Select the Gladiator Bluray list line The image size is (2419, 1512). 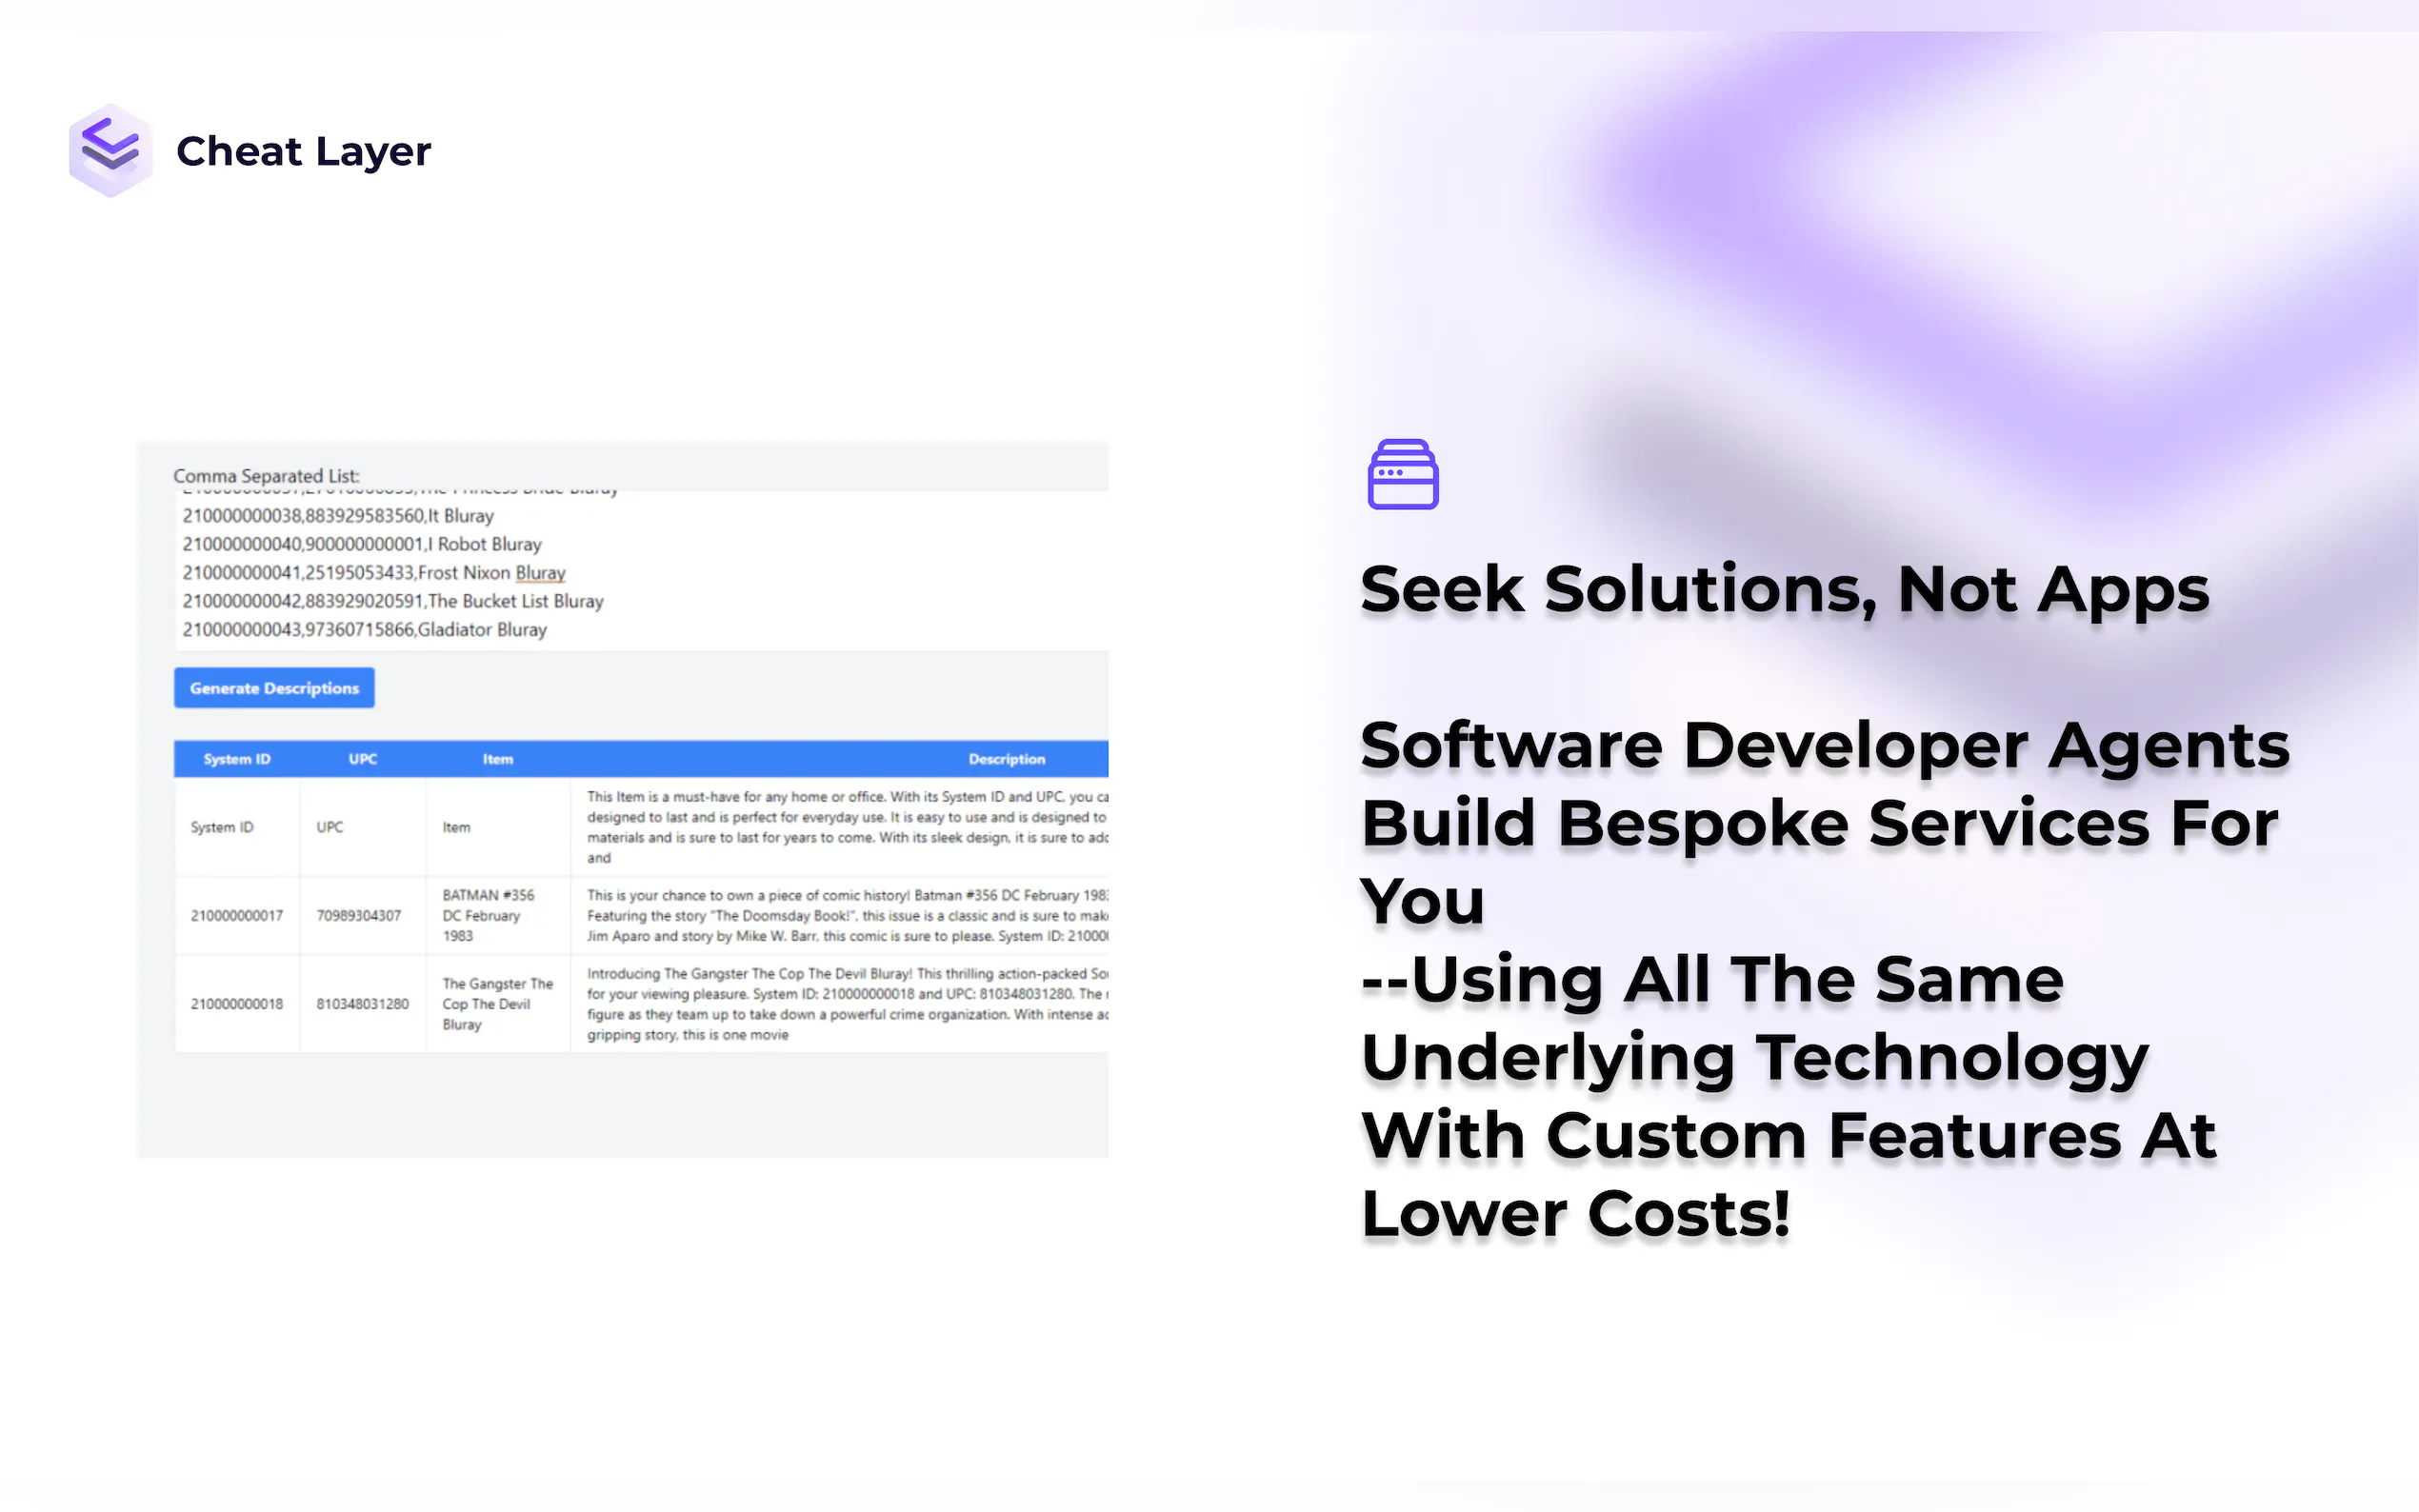pos(364,630)
